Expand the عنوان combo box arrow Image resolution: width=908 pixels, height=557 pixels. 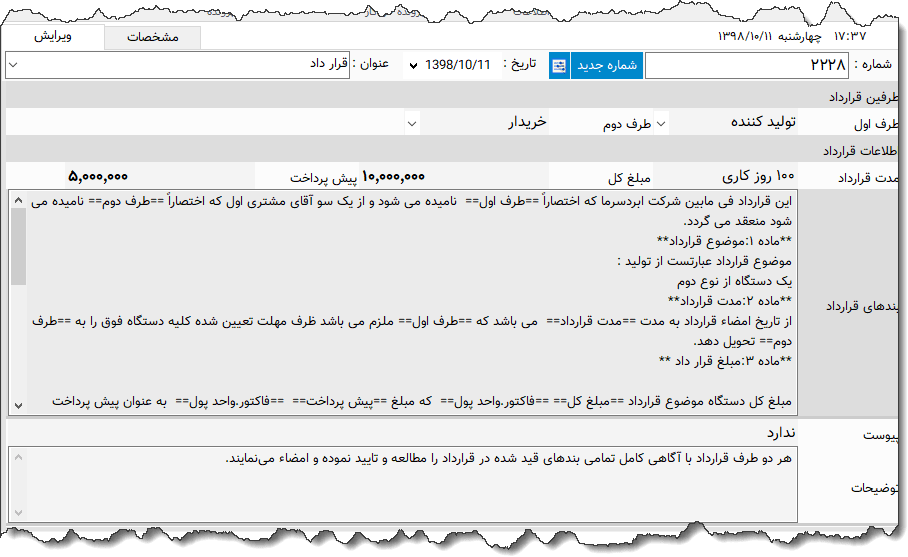tap(13, 65)
